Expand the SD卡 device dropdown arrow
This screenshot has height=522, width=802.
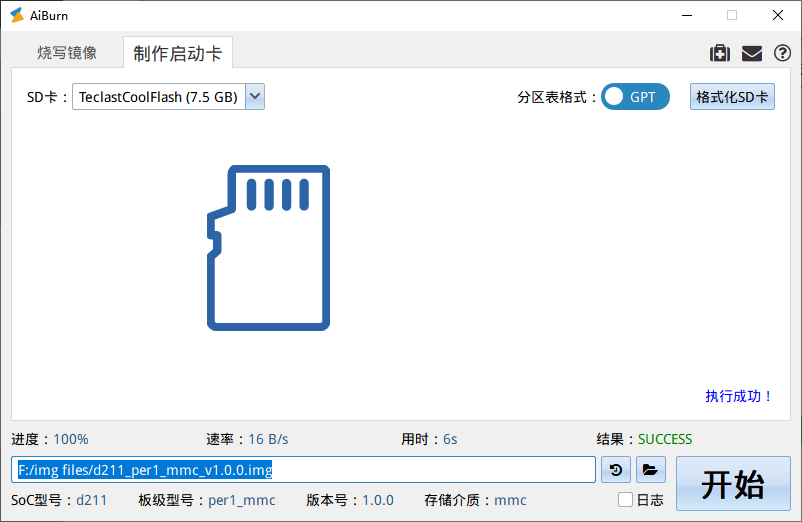255,97
